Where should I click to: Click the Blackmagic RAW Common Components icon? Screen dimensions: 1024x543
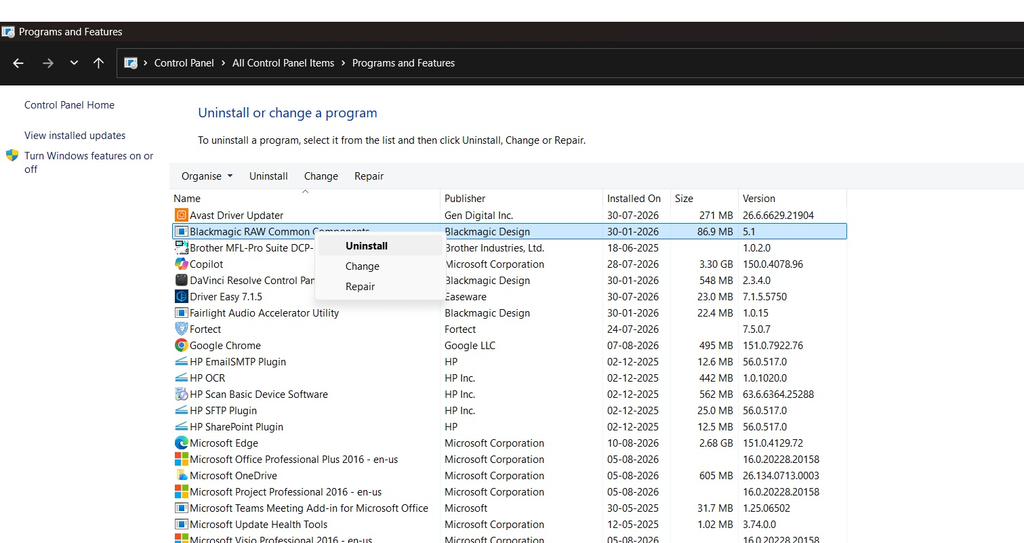182,231
